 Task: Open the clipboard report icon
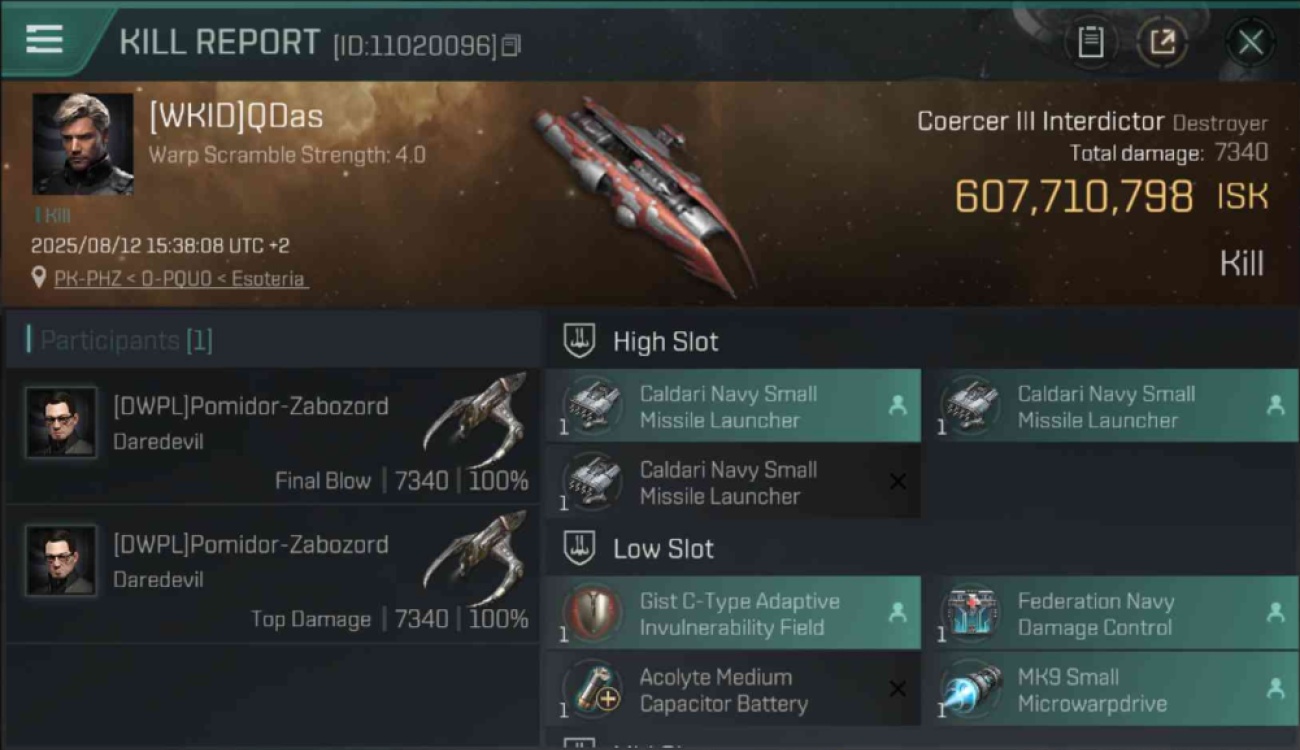(x=1091, y=42)
